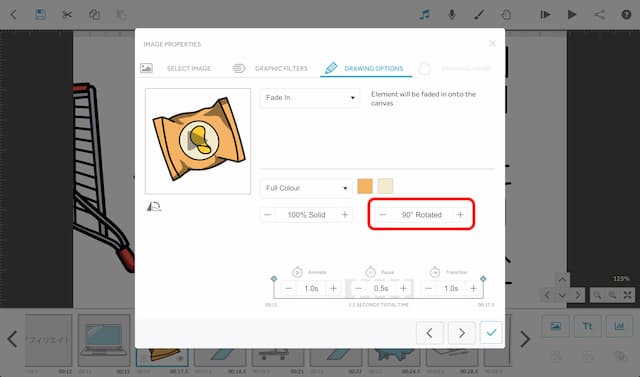
Task: Go to next element in dialog
Action: click(462, 333)
